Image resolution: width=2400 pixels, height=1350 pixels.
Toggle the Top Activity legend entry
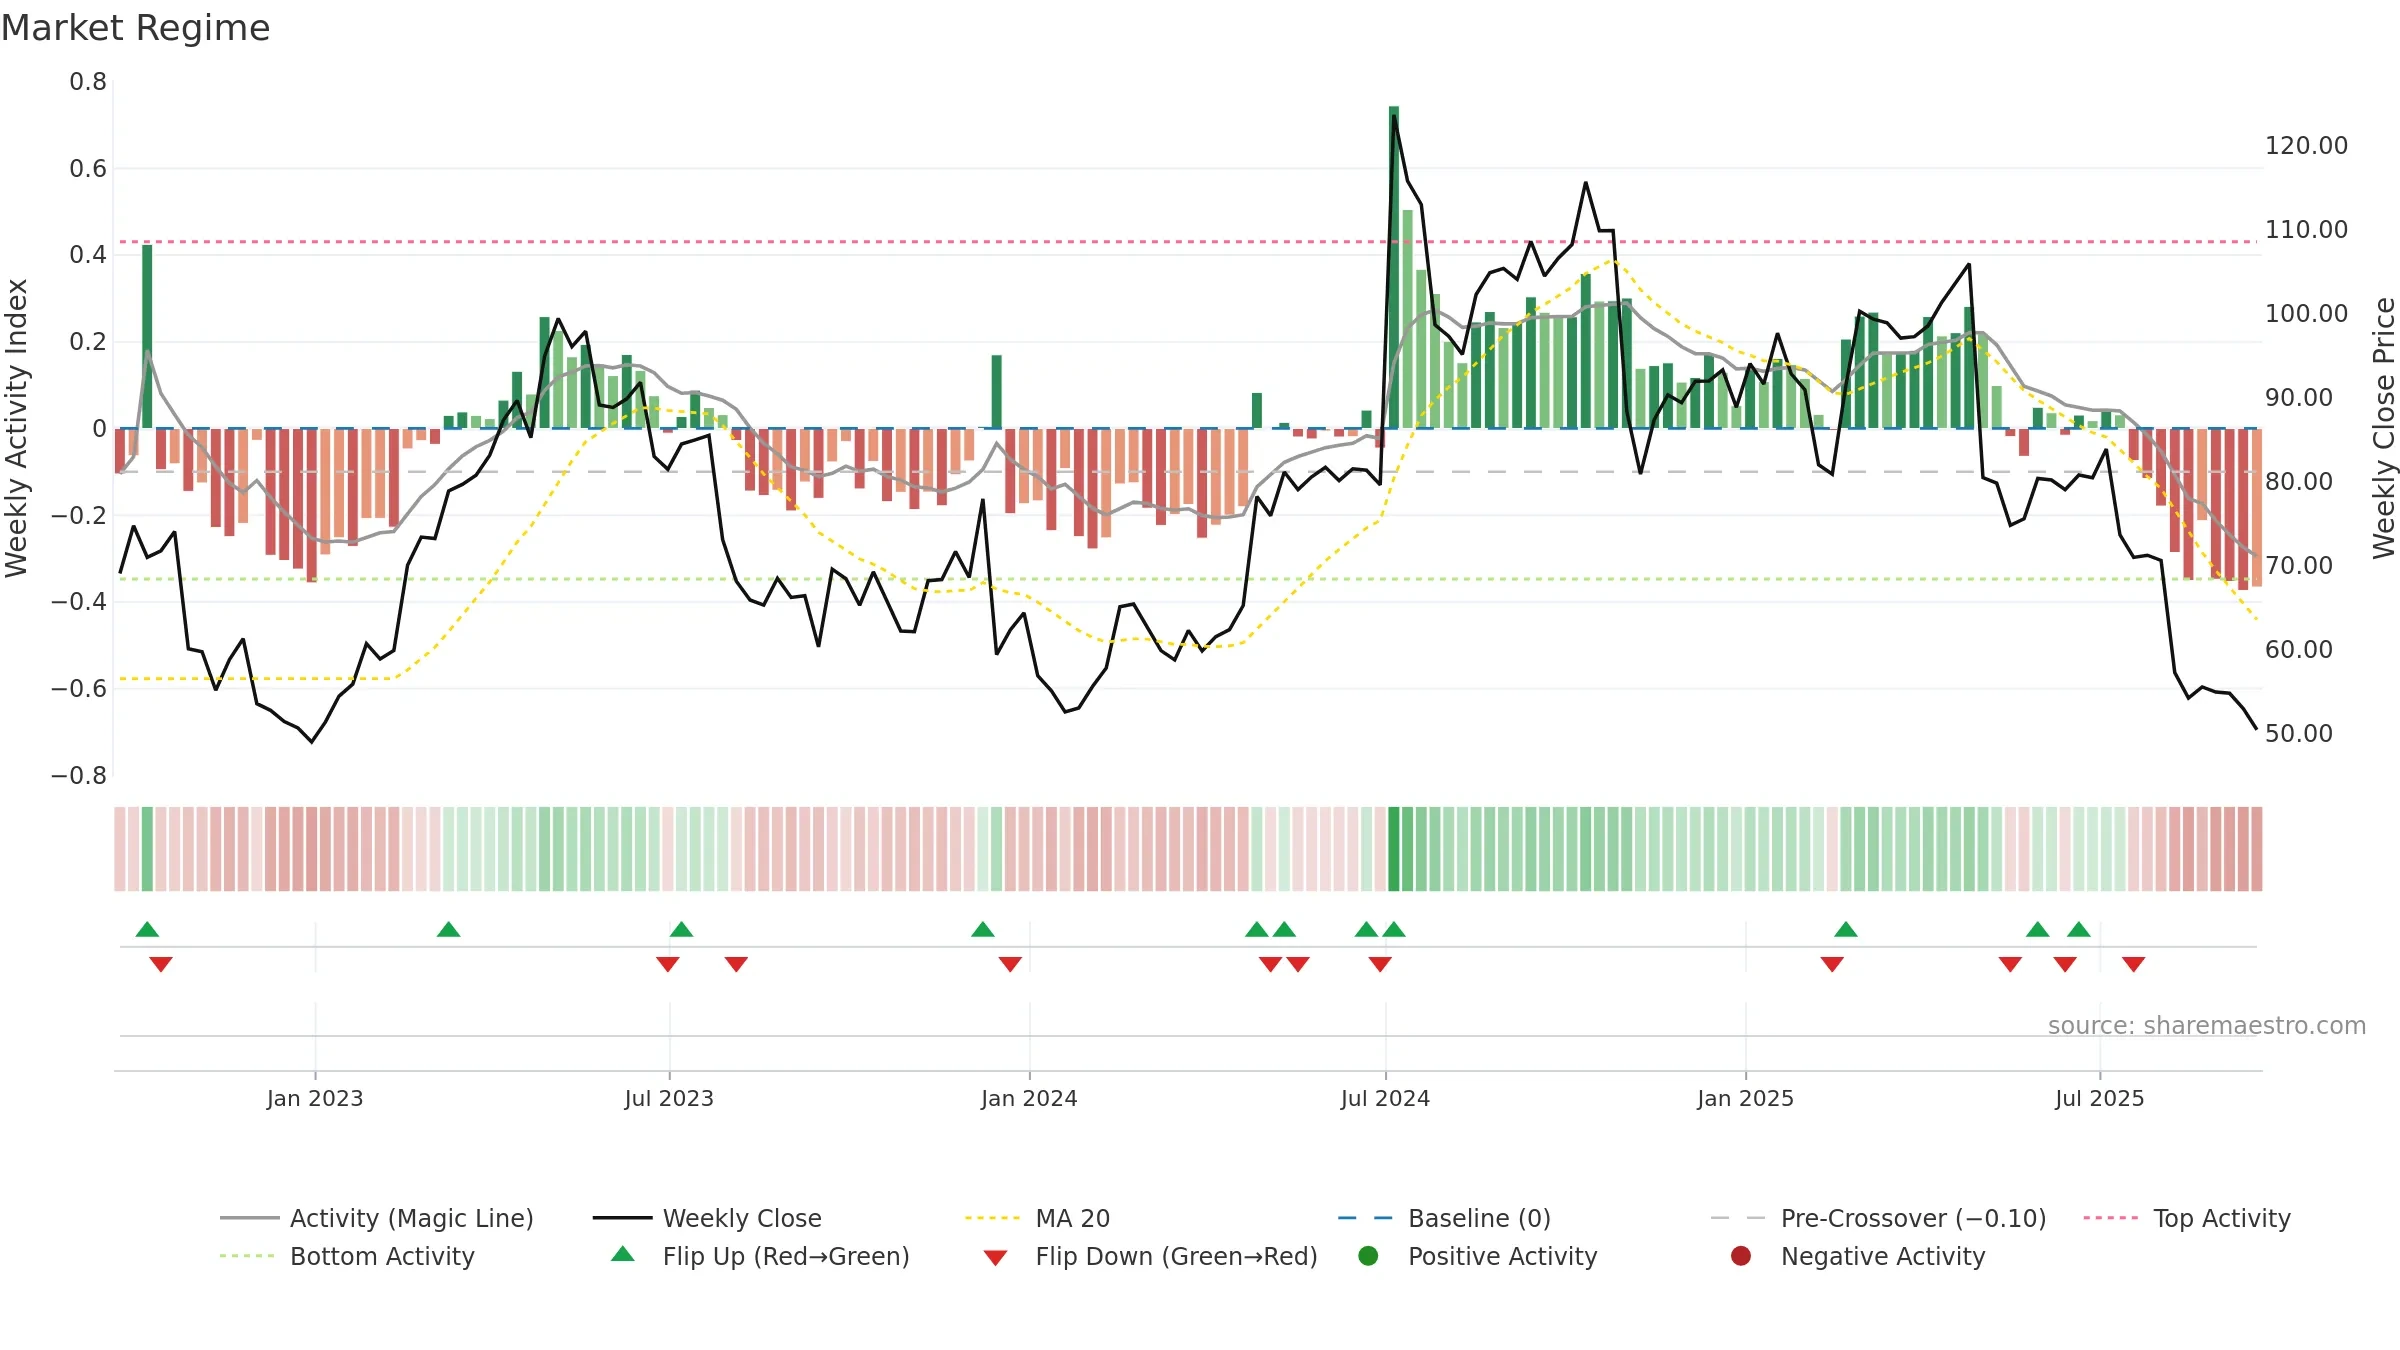(x=2187, y=1218)
